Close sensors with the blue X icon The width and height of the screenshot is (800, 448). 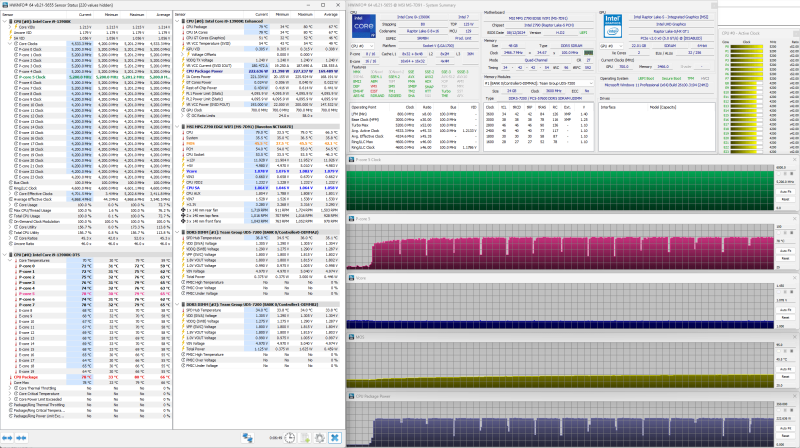[x=335, y=438]
